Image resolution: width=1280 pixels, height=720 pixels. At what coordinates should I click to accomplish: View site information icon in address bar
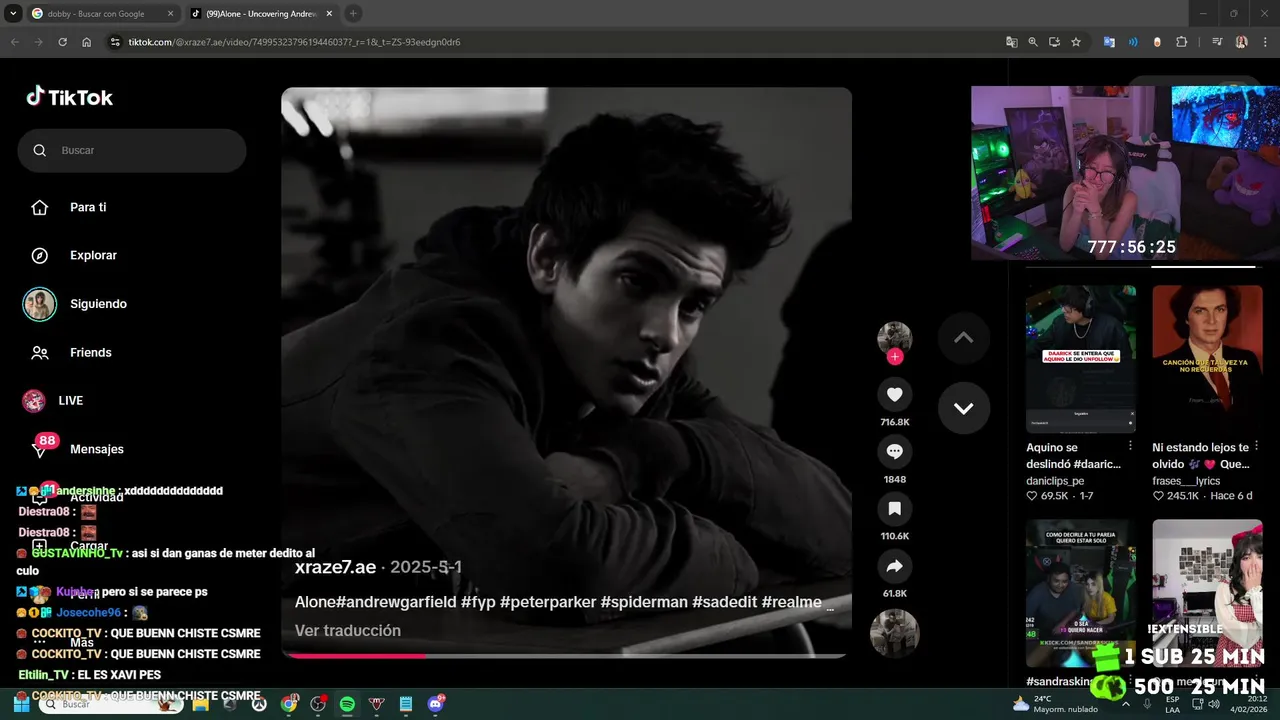[x=115, y=42]
